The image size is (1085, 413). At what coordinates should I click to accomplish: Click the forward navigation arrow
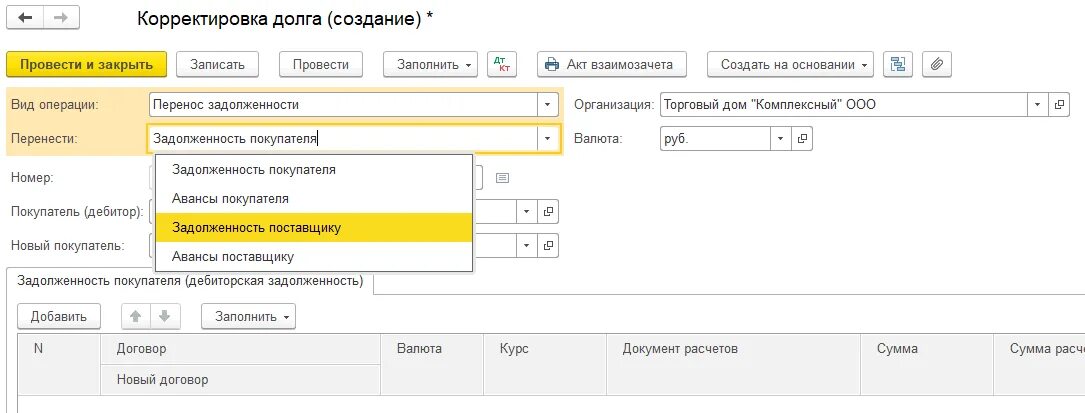pyautogui.click(x=61, y=19)
